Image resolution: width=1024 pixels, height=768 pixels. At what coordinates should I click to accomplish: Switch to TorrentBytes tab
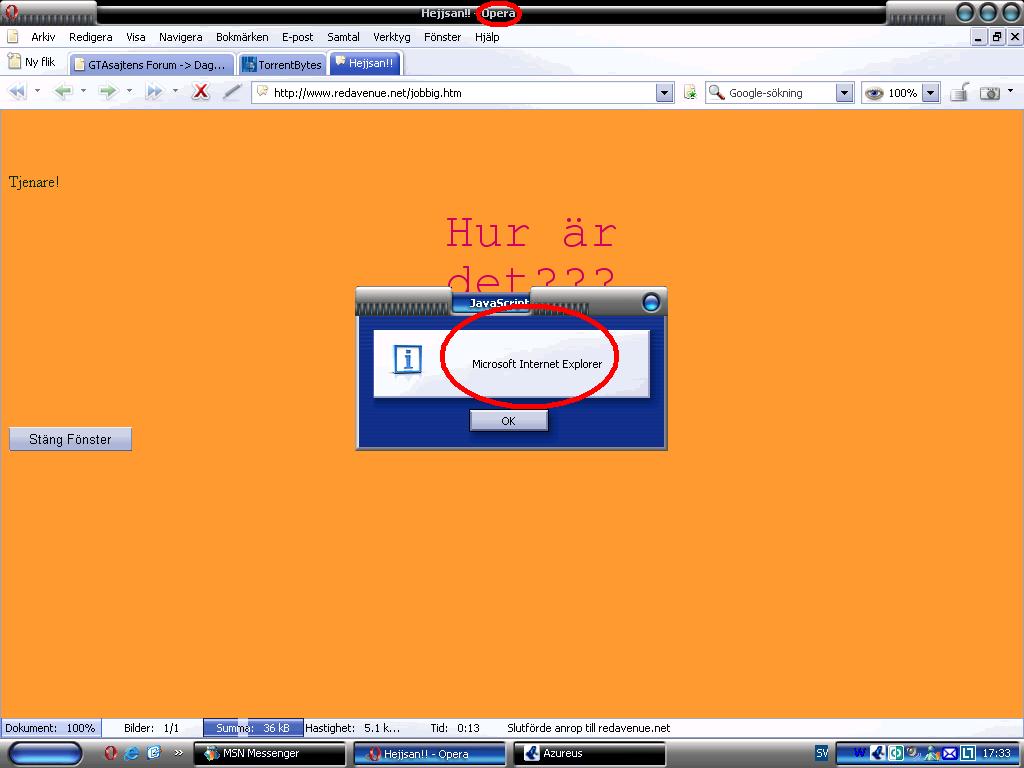[x=282, y=65]
